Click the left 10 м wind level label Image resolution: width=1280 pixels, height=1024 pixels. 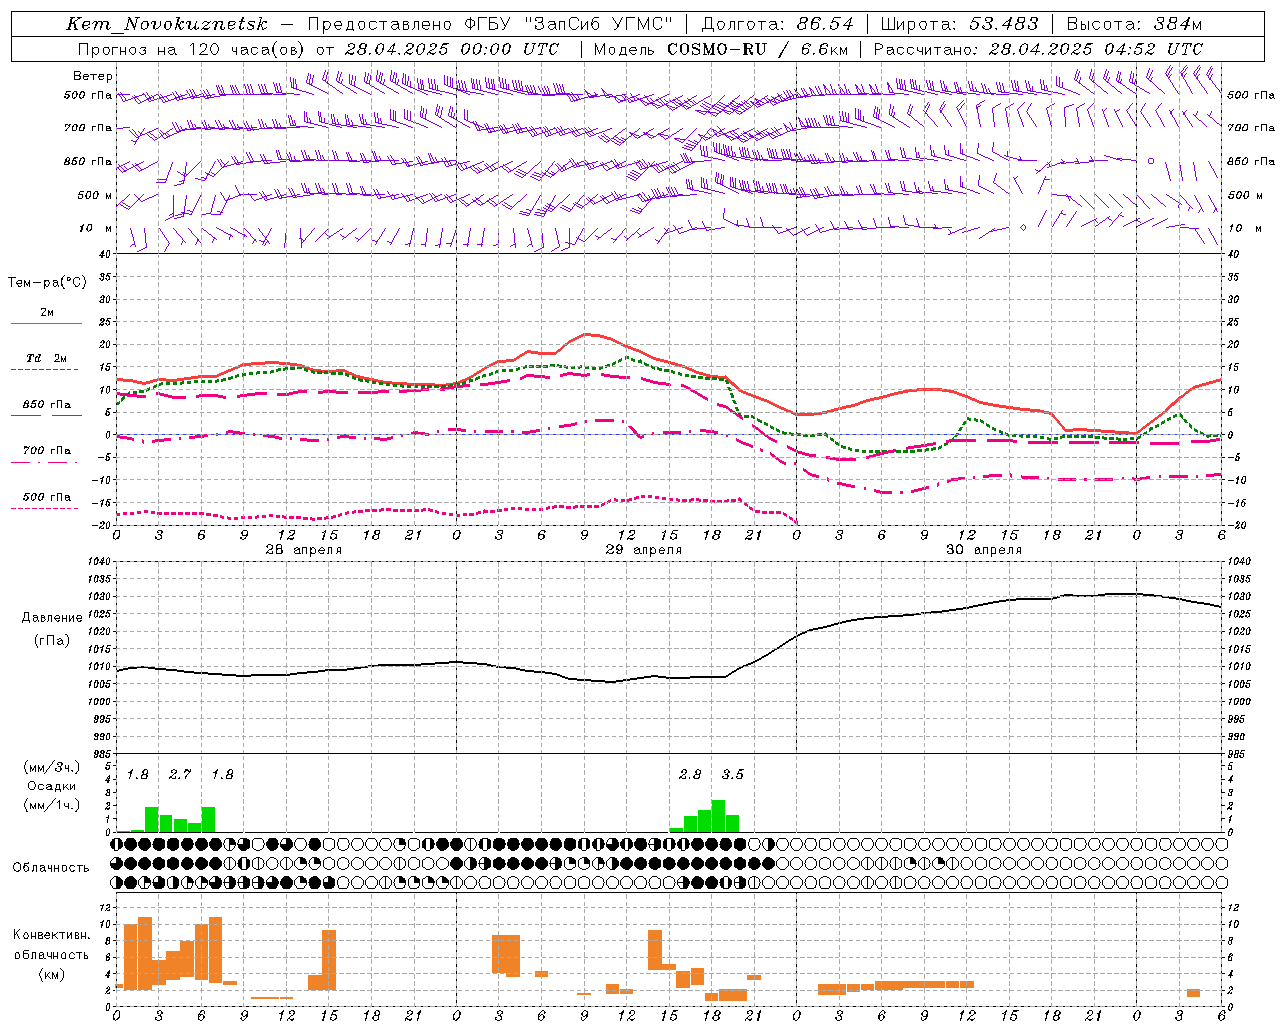coord(95,228)
